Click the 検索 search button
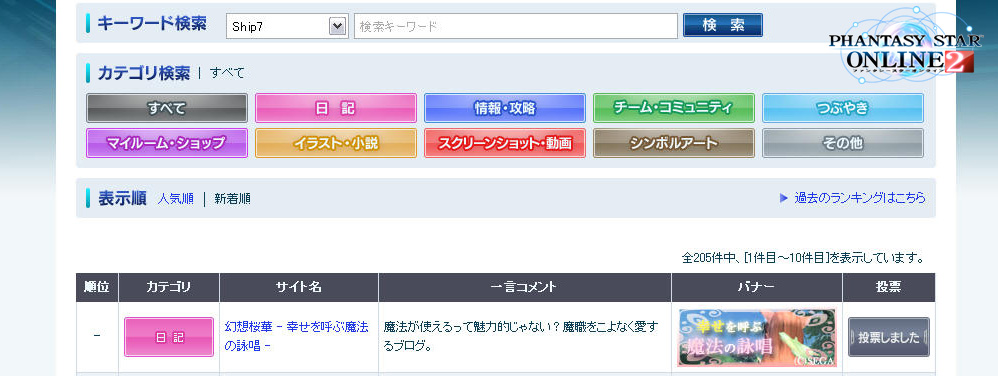The height and width of the screenshot is (376, 998). [723, 25]
